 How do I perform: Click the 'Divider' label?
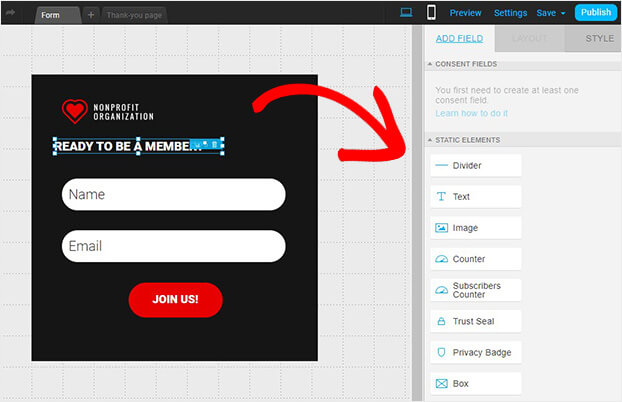pos(467,165)
